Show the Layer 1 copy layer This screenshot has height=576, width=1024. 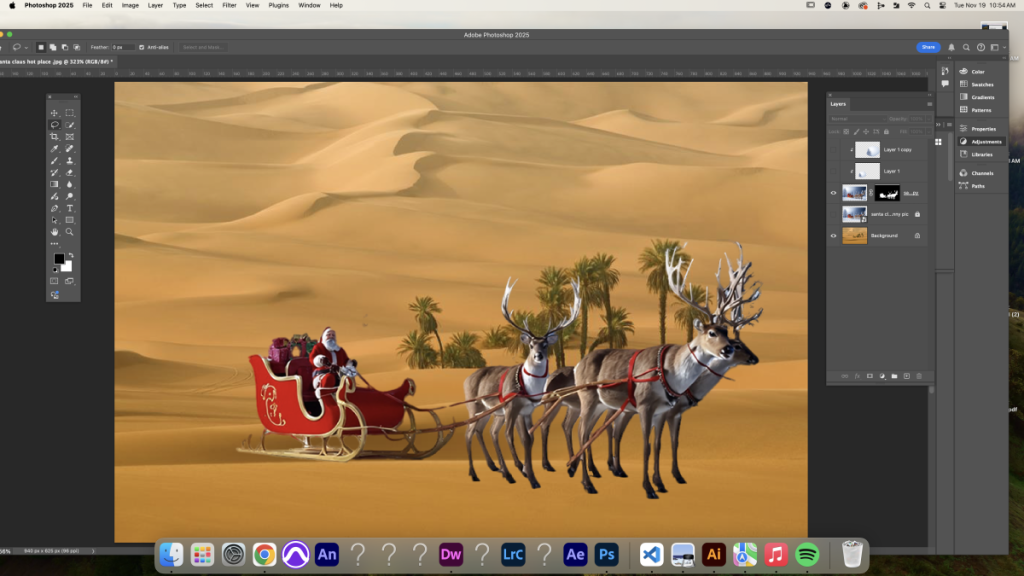tap(833, 150)
